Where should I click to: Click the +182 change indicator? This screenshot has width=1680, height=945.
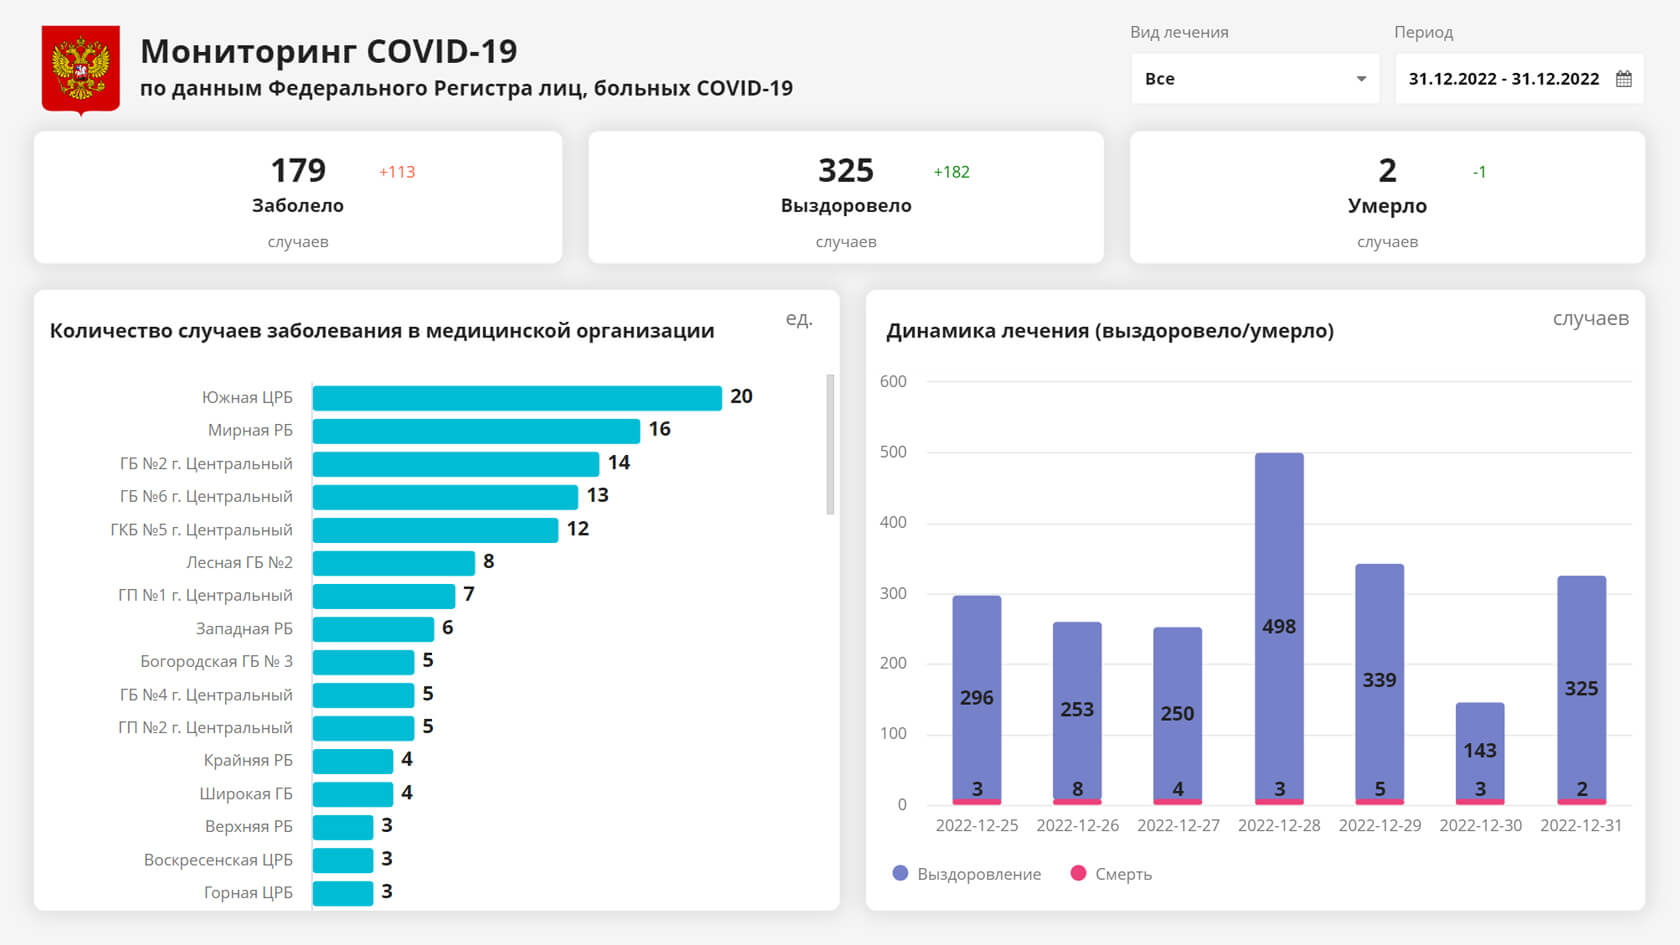952,172
